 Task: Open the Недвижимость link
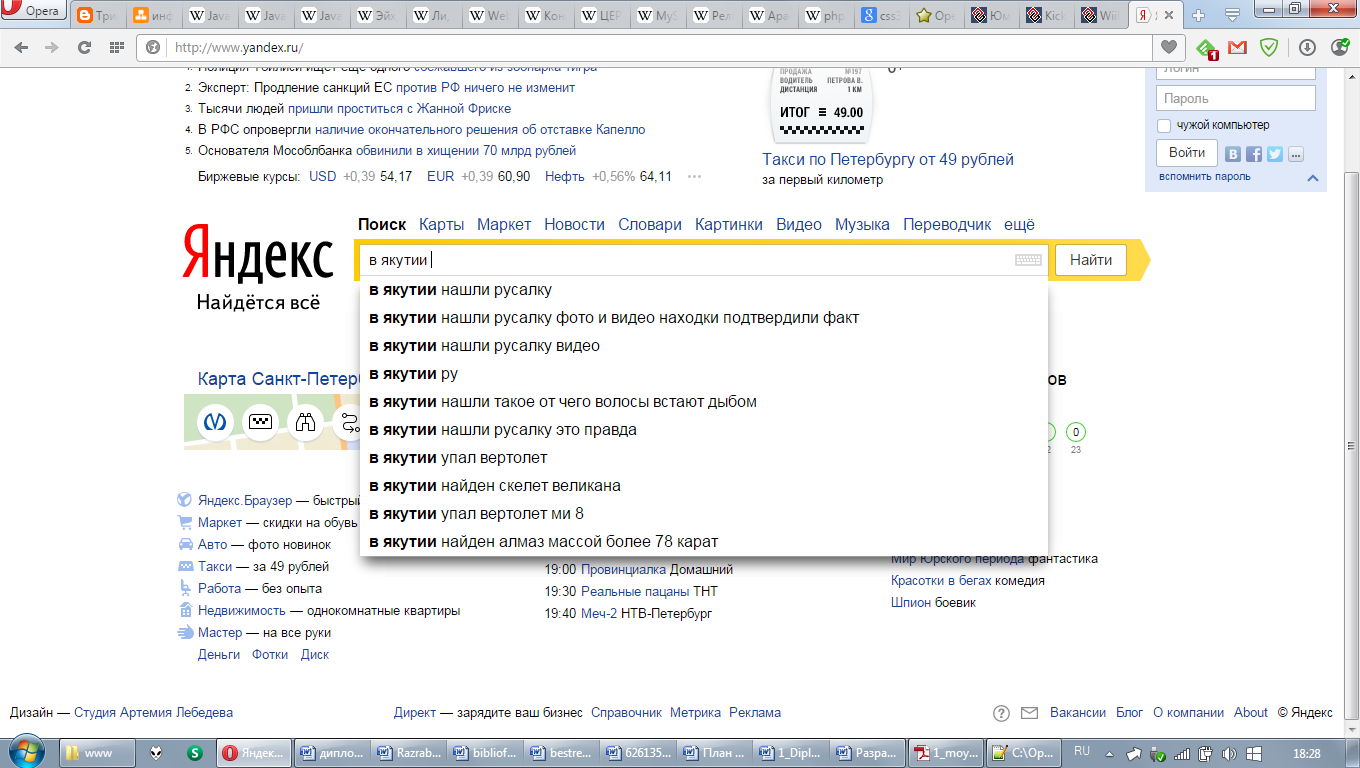[242, 610]
